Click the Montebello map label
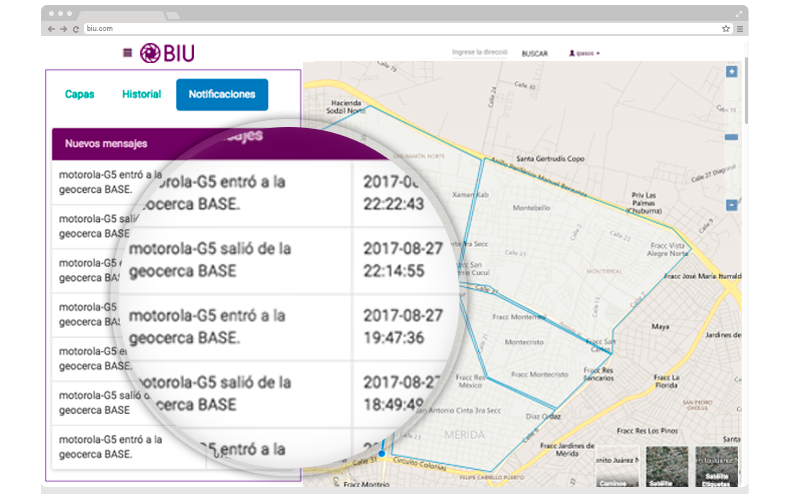 [531, 208]
